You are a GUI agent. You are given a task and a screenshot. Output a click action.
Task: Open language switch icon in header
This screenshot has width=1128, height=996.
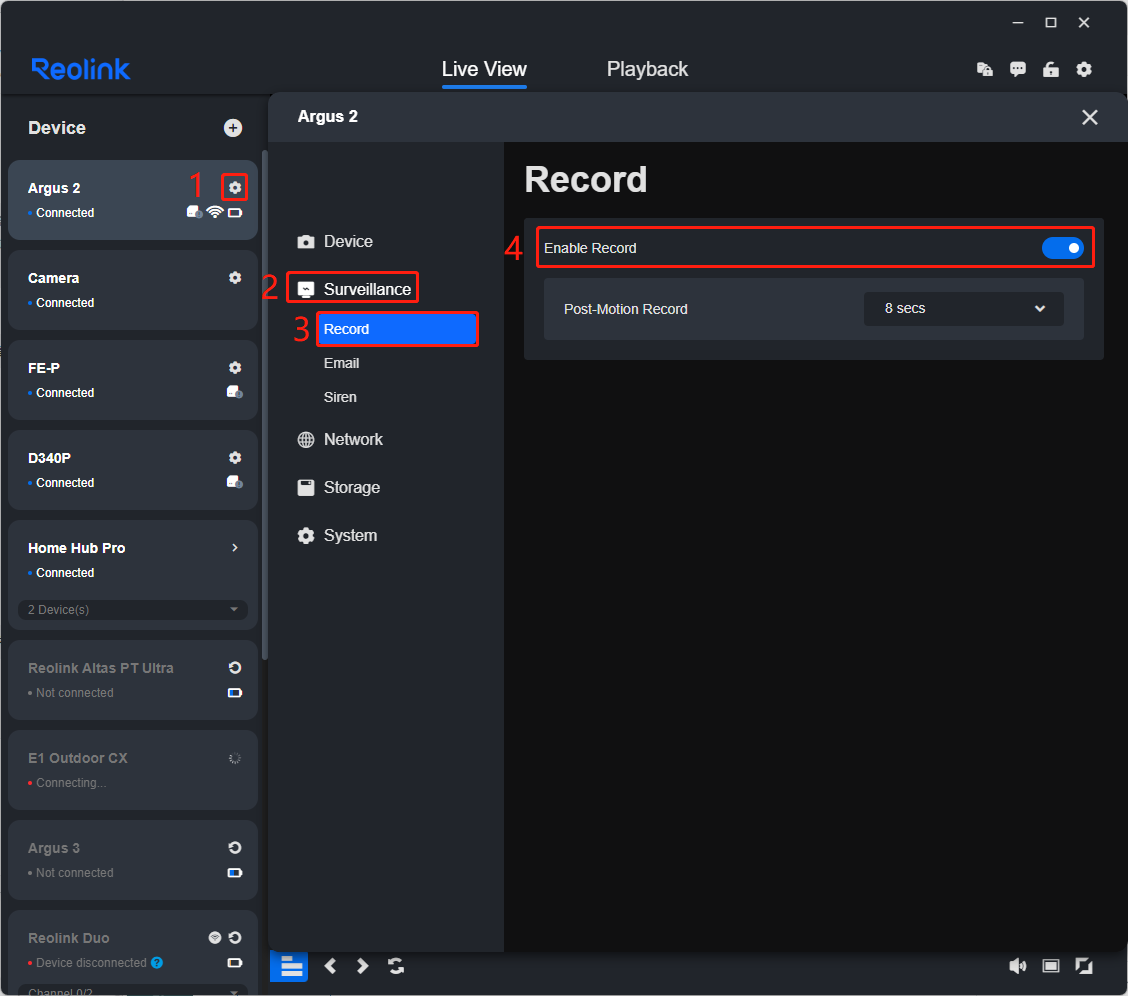(984, 69)
